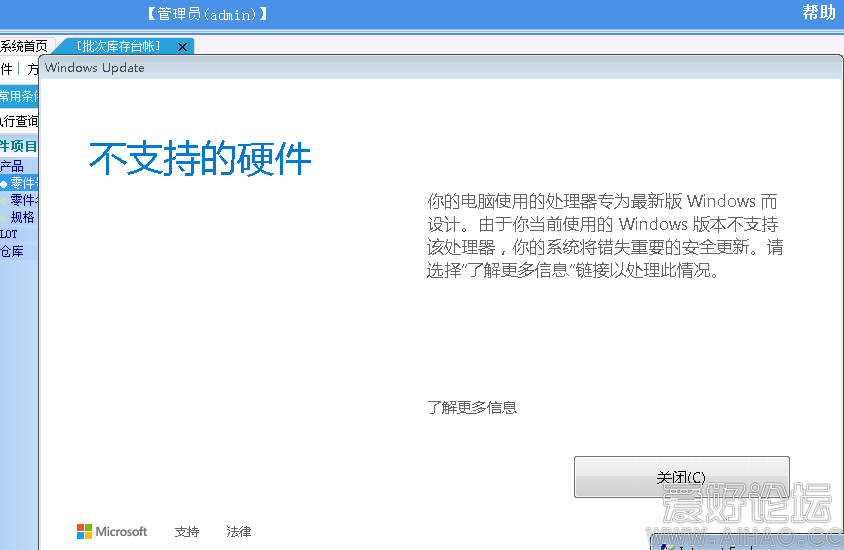Click the 执行查询 button in sidebar

[x=19, y=121]
